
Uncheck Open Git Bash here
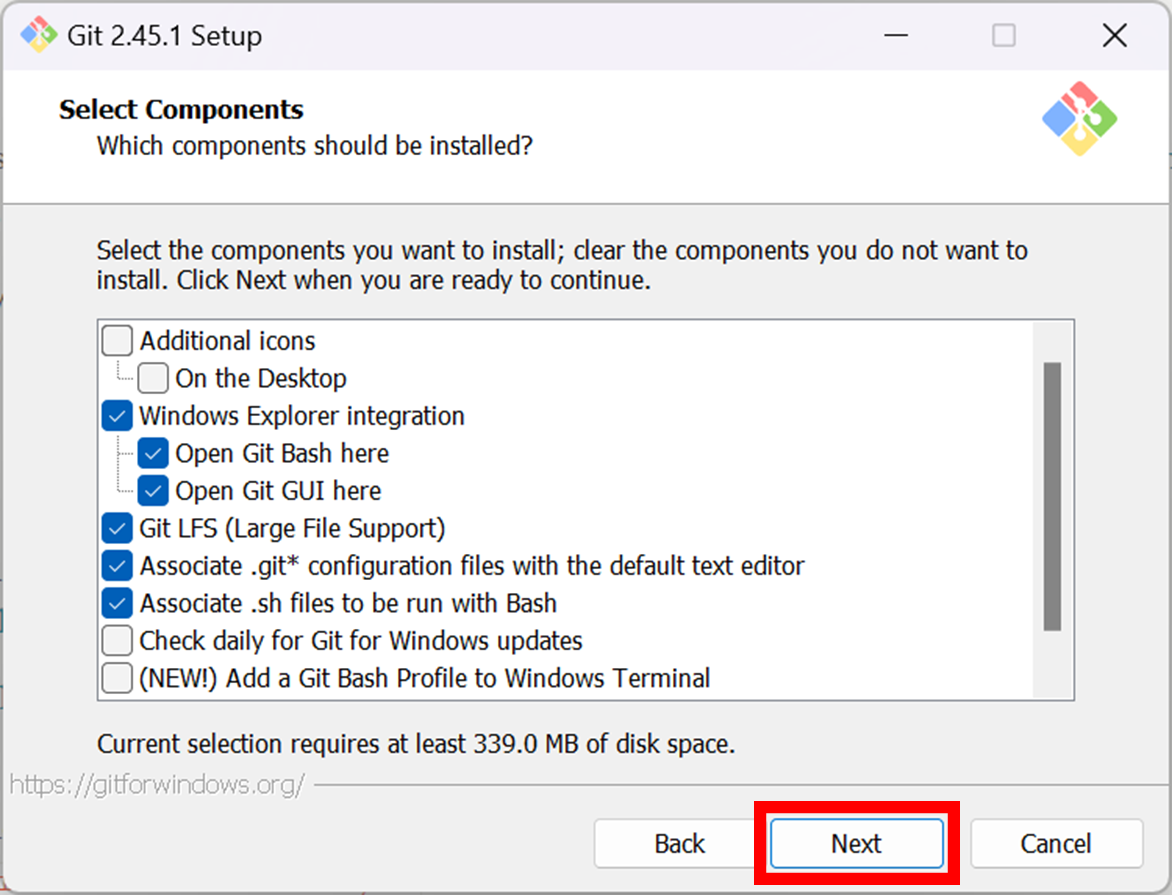[x=153, y=453]
